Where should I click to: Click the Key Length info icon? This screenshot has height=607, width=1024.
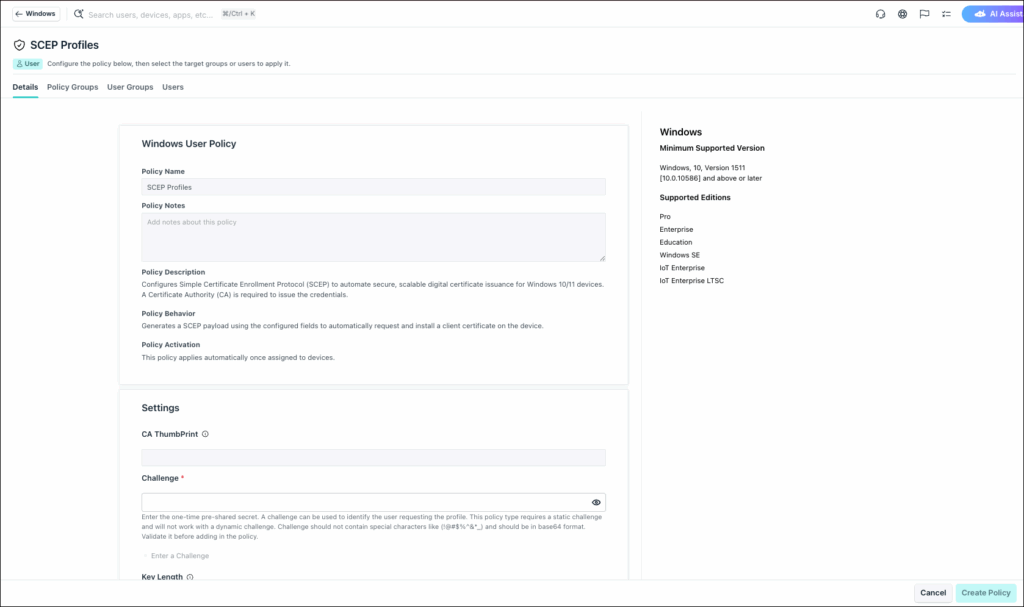pos(190,577)
